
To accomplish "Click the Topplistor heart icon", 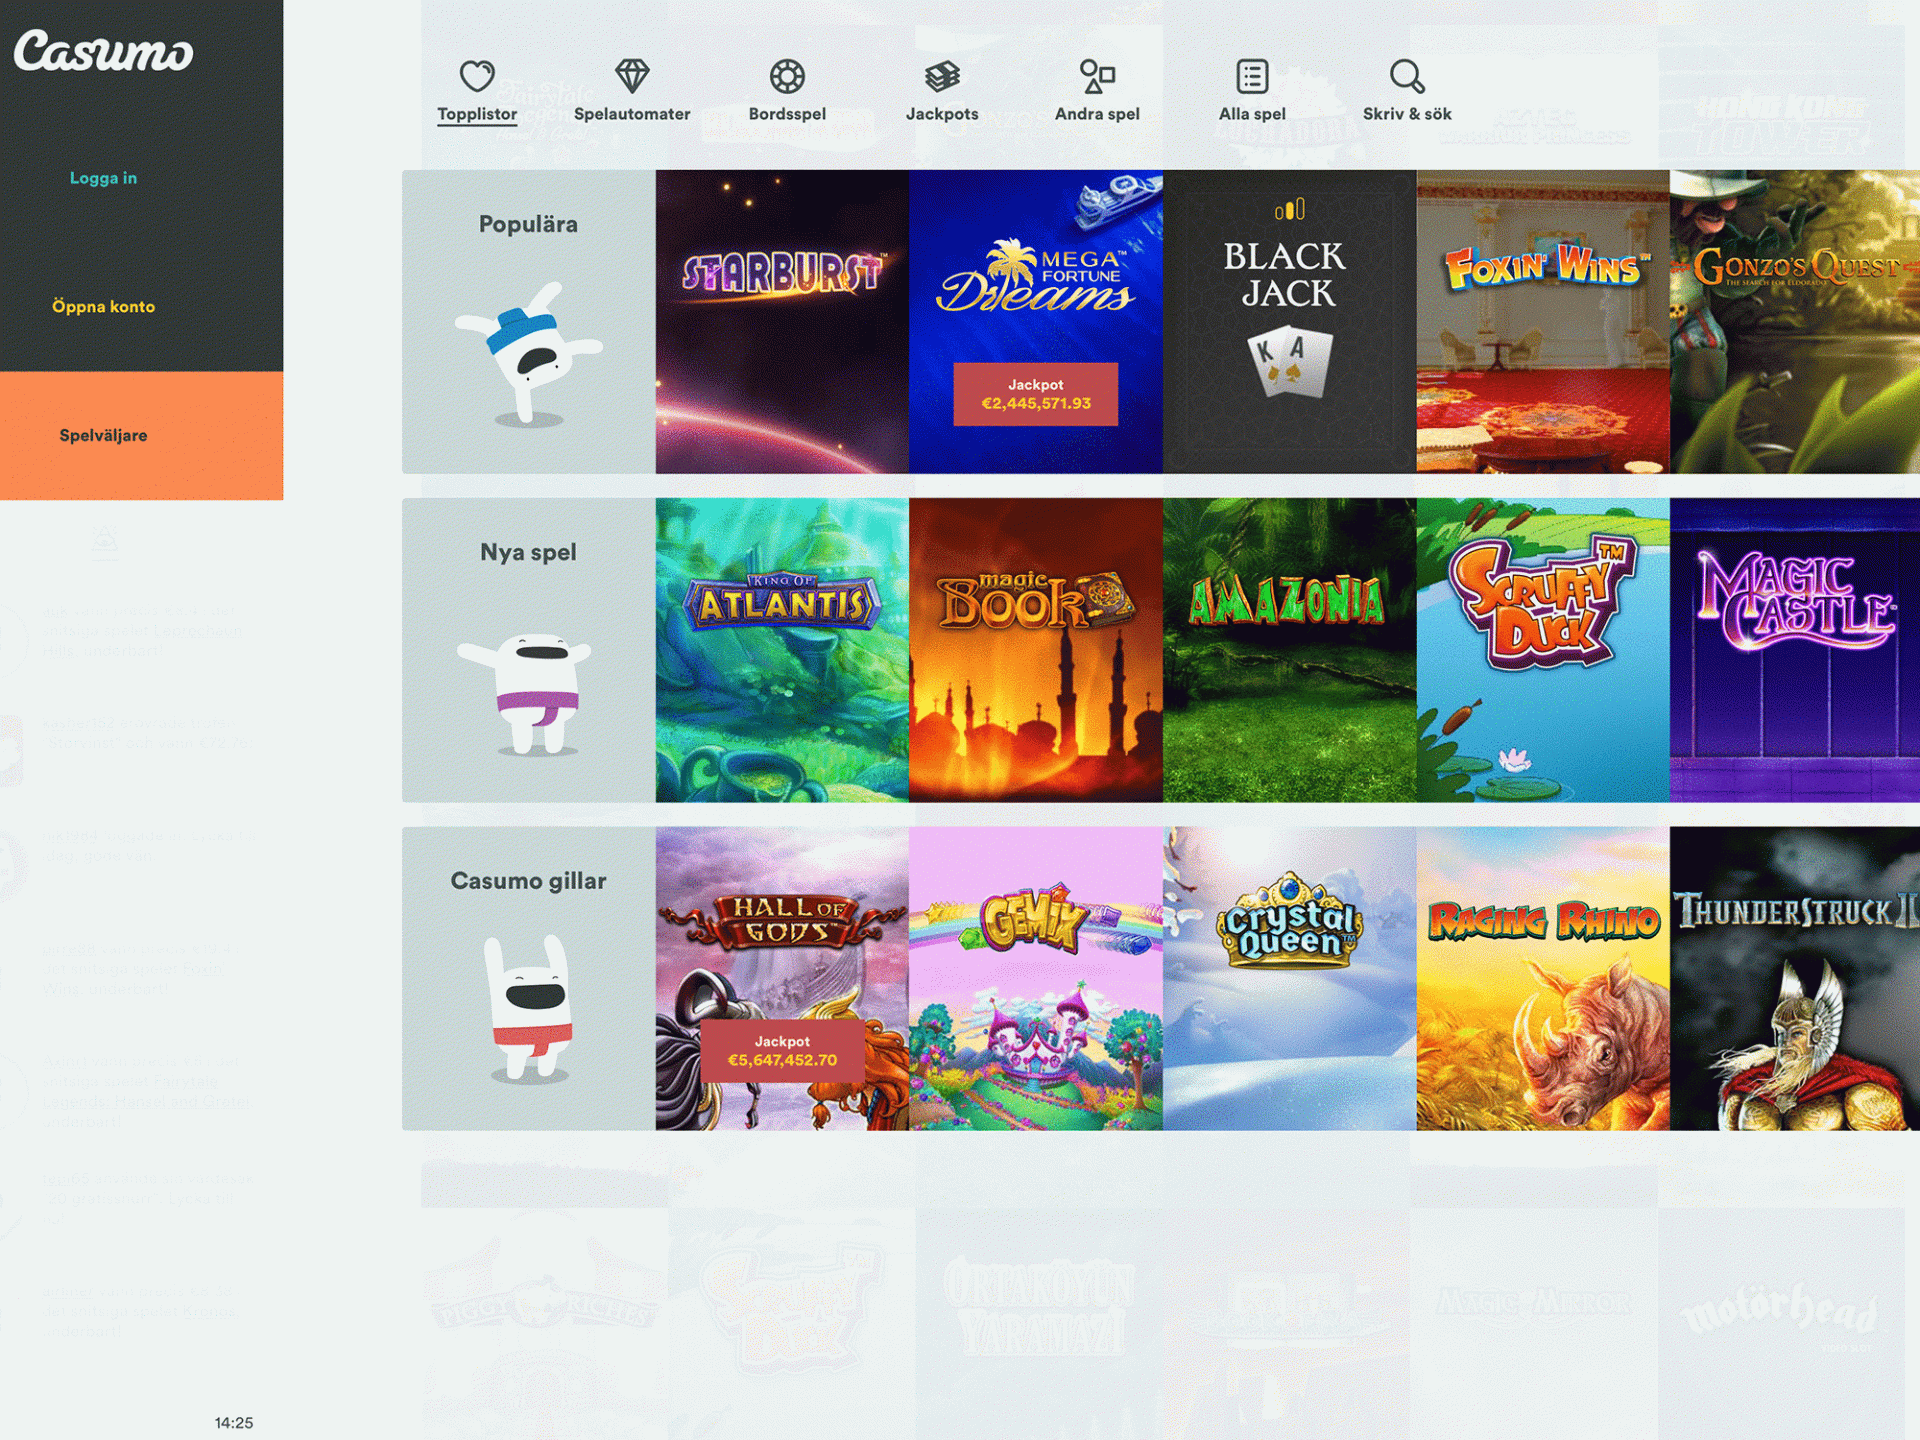I will (477, 76).
